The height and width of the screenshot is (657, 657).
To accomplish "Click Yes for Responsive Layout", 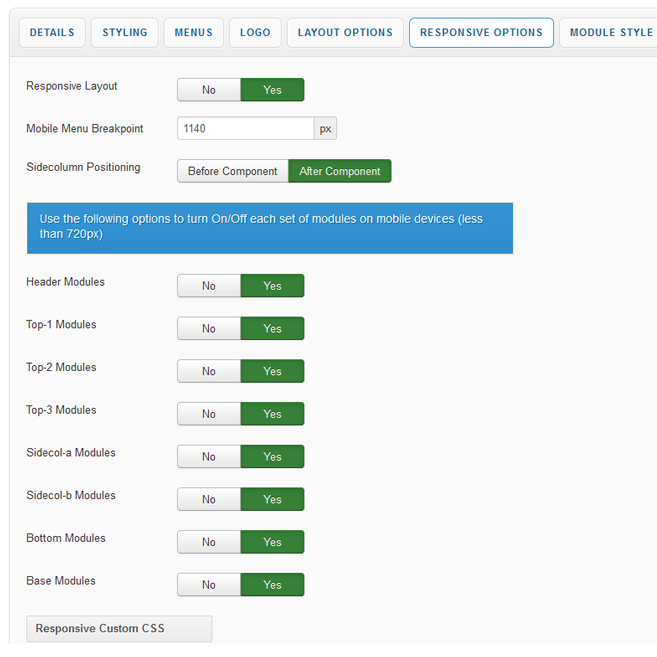I will point(272,90).
